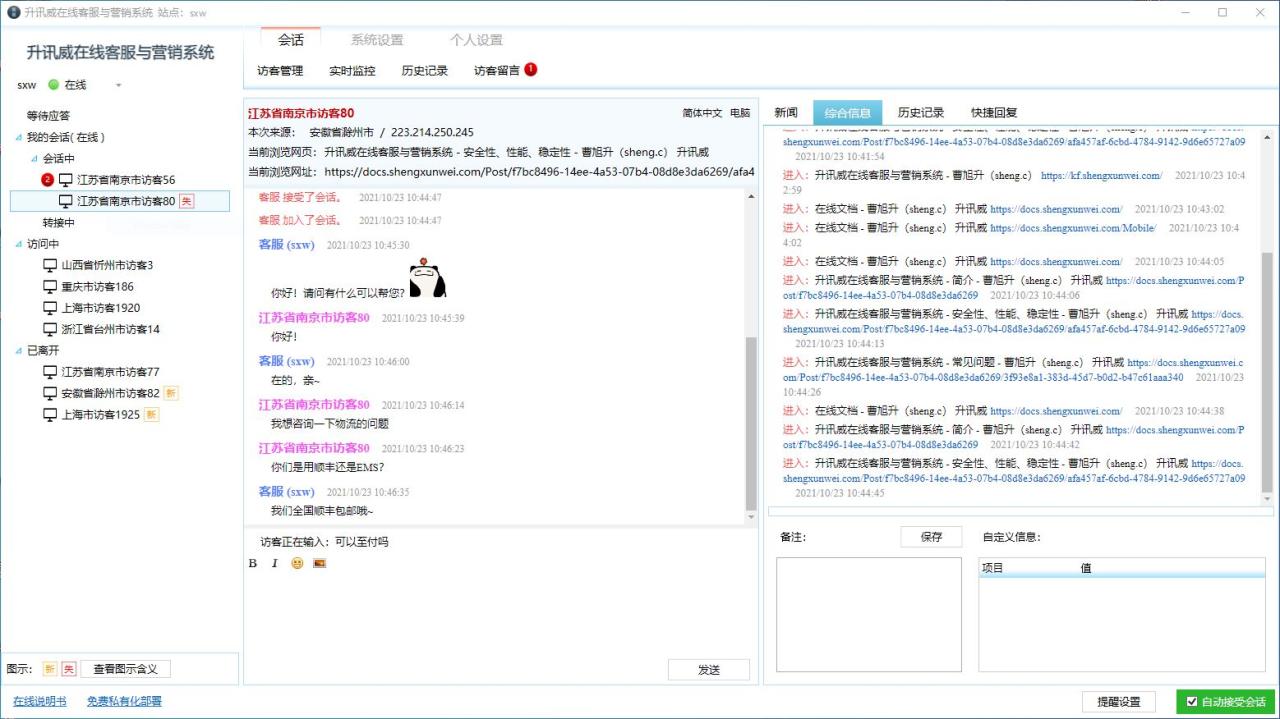Open the 免费私有化部署 link

(x=123, y=701)
